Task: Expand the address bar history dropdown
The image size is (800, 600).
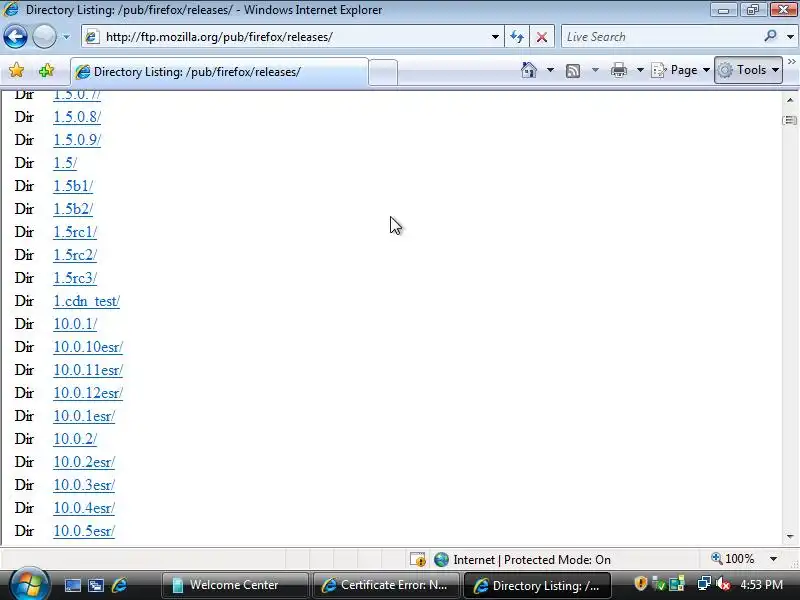Action: (495, 37)
